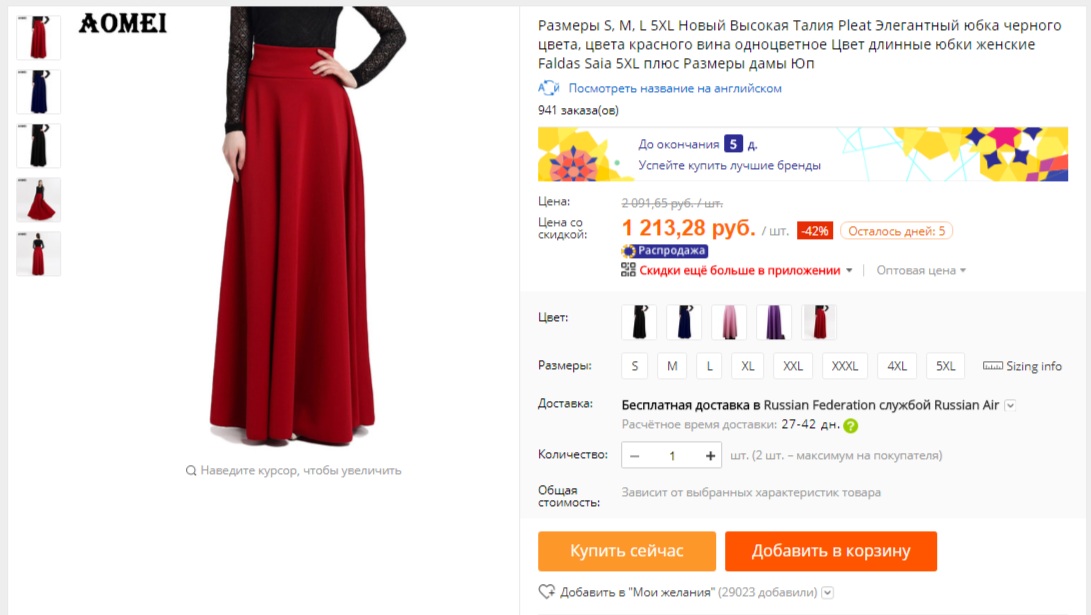Click the green delivery time help icon
Image resolution: width=1091 pixels, height=615 pixels.
tap(851, 425)
